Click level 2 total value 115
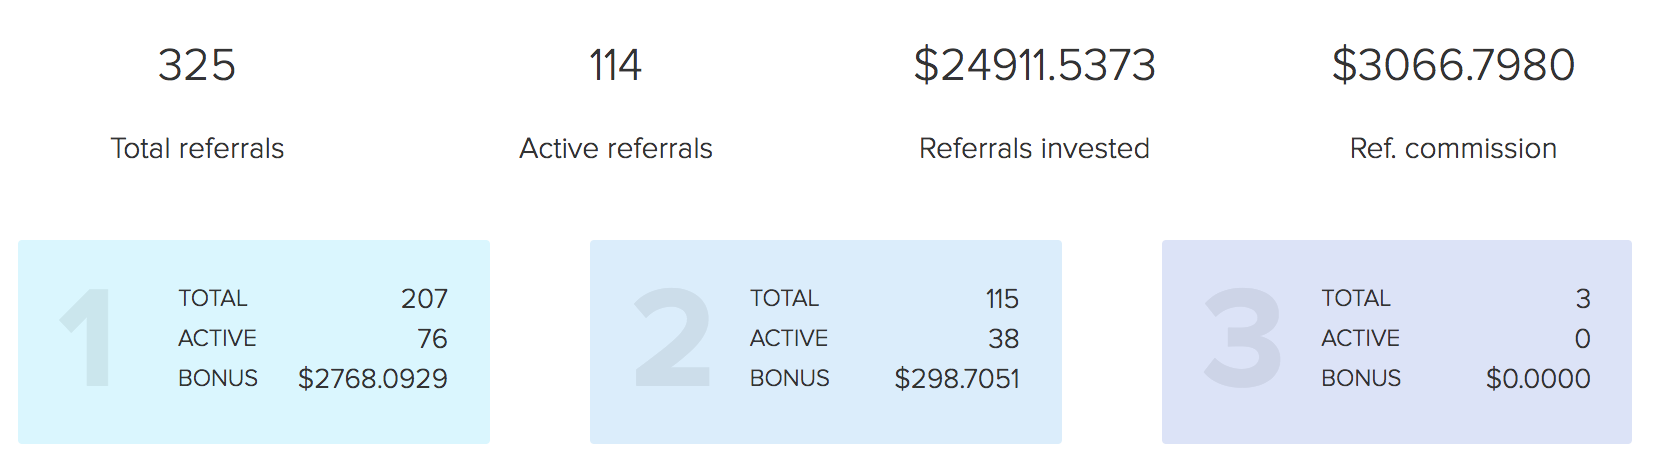Viewport: 1654px width, 462px height. pyautogui.click(x=1002, y=299)
